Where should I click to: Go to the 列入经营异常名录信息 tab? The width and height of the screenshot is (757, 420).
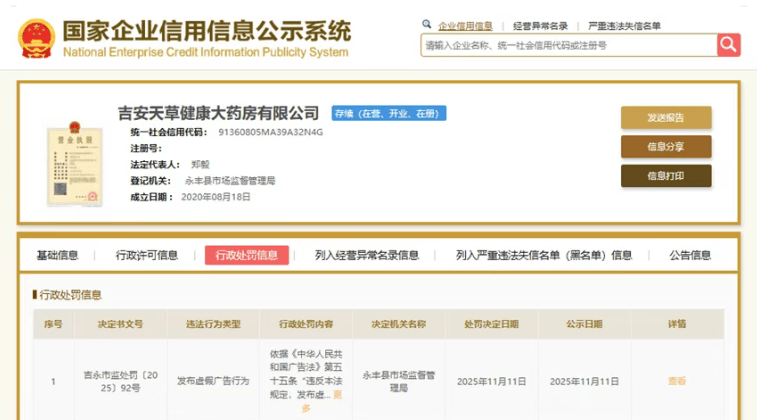tap(366, 255)
